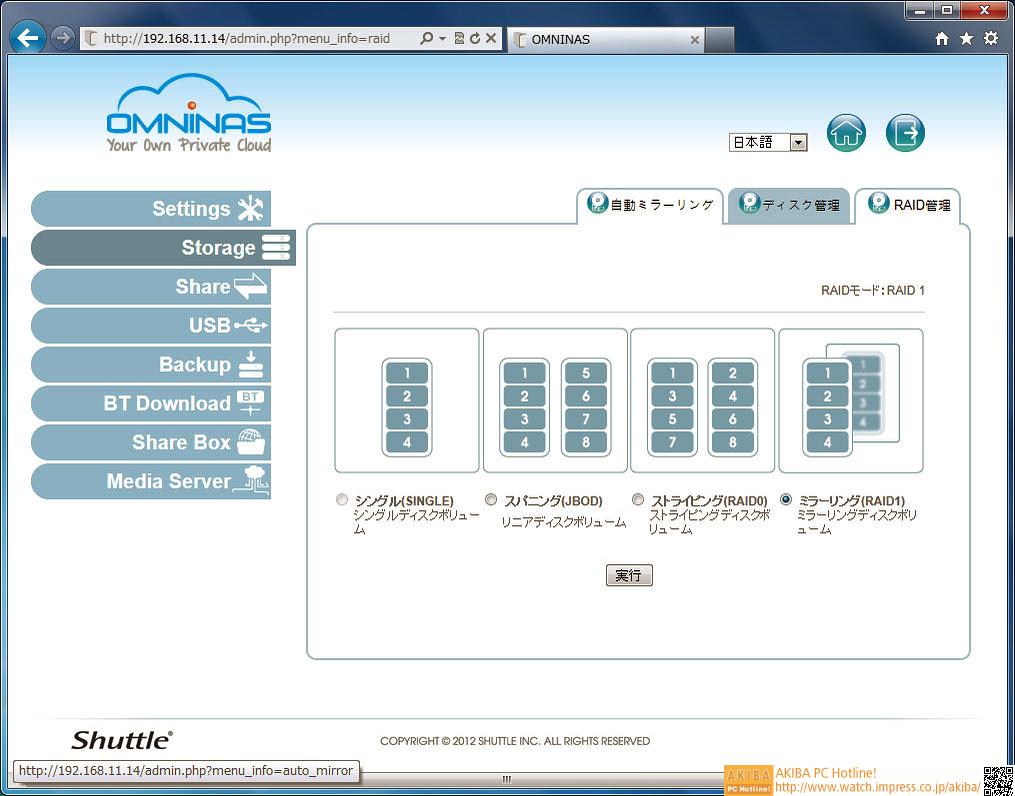Image resolution: width=1015 pixels, height=796 pixels.
Task: Expand the address bar search dropdown arrow
Action: [442, 39]
